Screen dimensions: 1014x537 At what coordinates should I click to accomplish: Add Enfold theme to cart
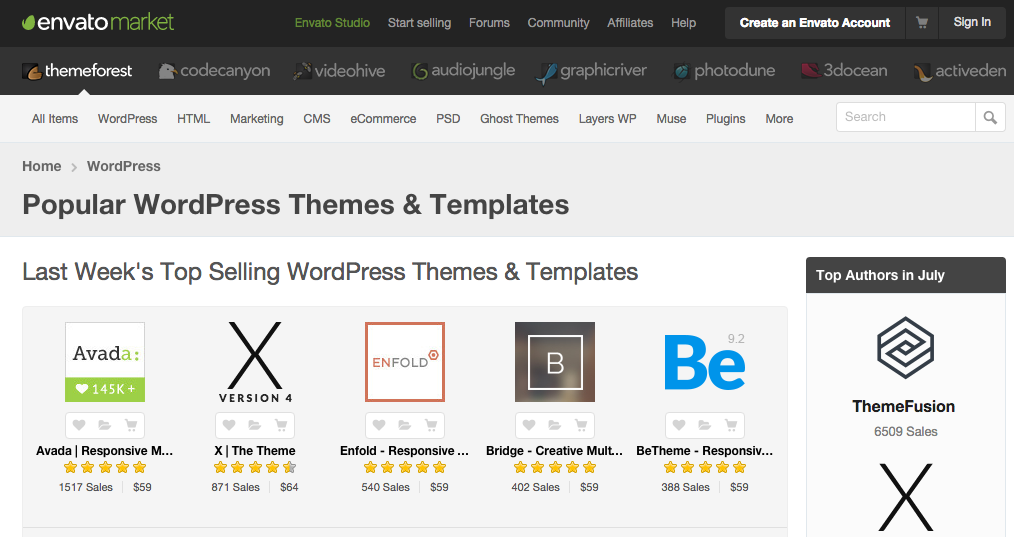tap(431, 425)
